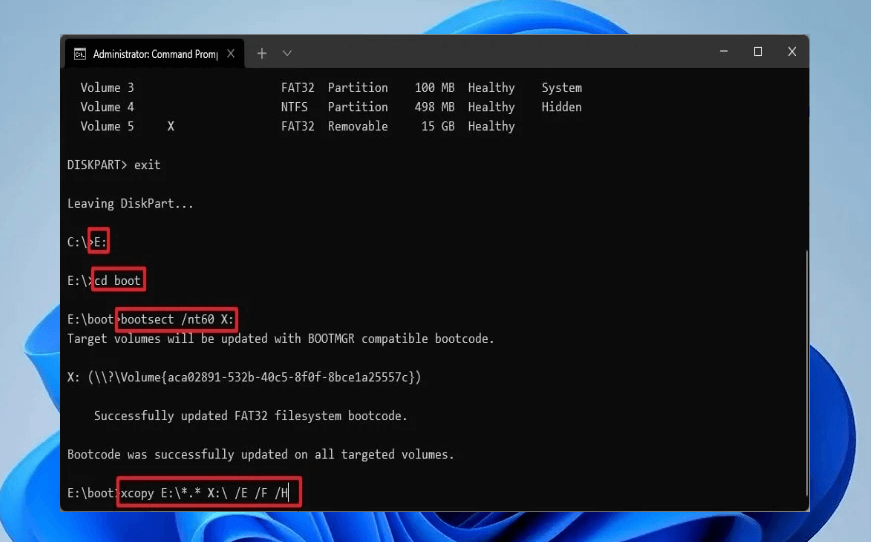
Task: Click the volume GUID line starting 'X: (\\?\Volume'
Action: [244, 377]
